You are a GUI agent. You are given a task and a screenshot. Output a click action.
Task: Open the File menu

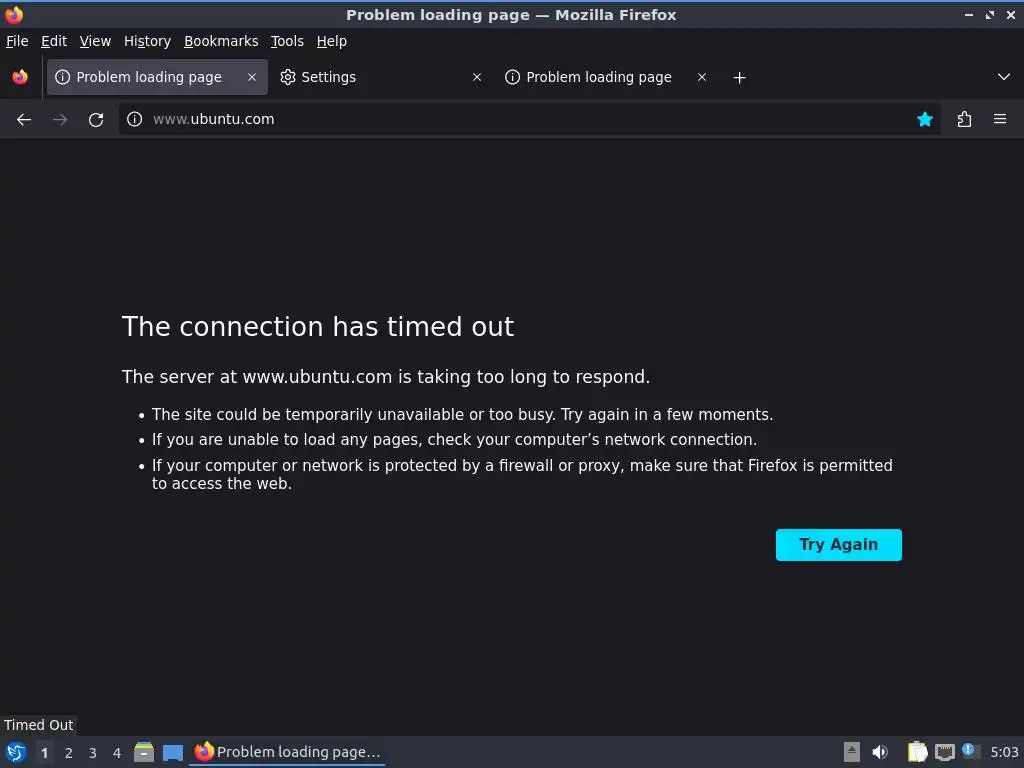(17, 41)
